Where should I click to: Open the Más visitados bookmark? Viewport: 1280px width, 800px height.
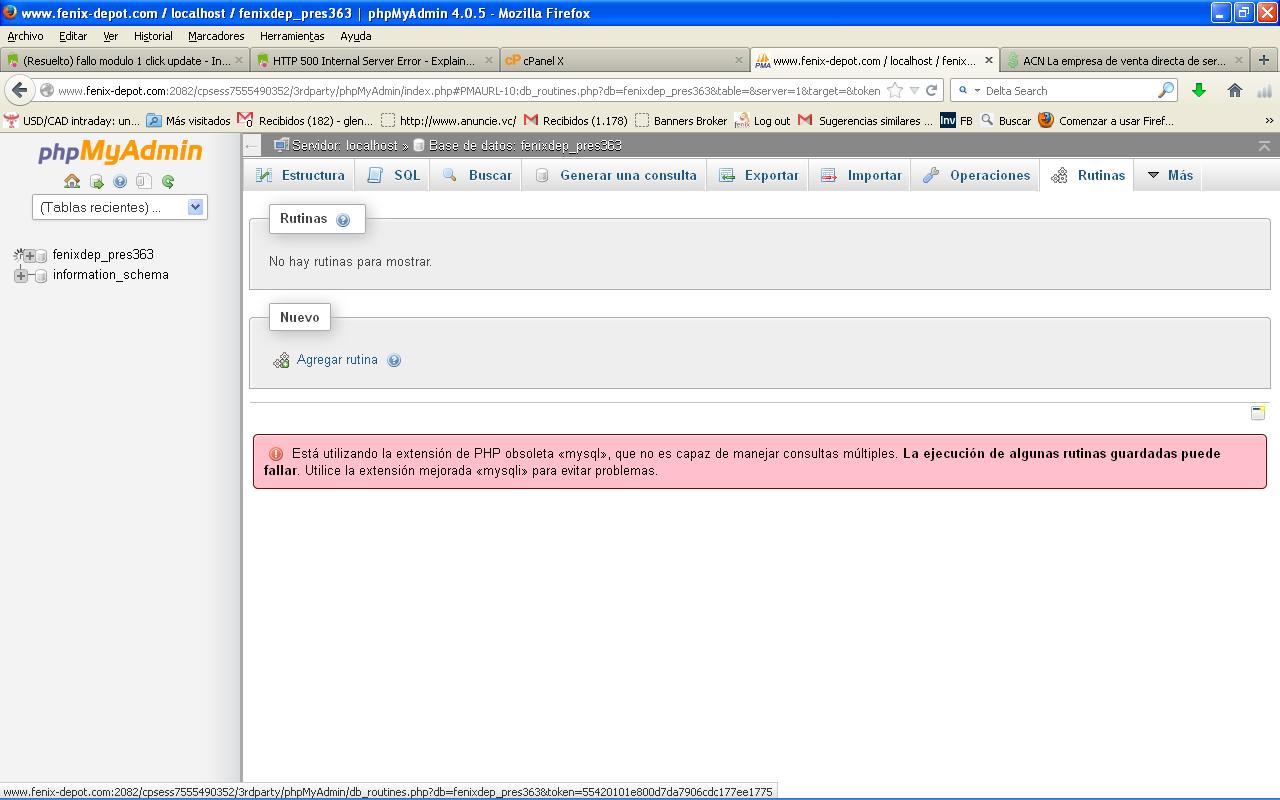(188, 120)
